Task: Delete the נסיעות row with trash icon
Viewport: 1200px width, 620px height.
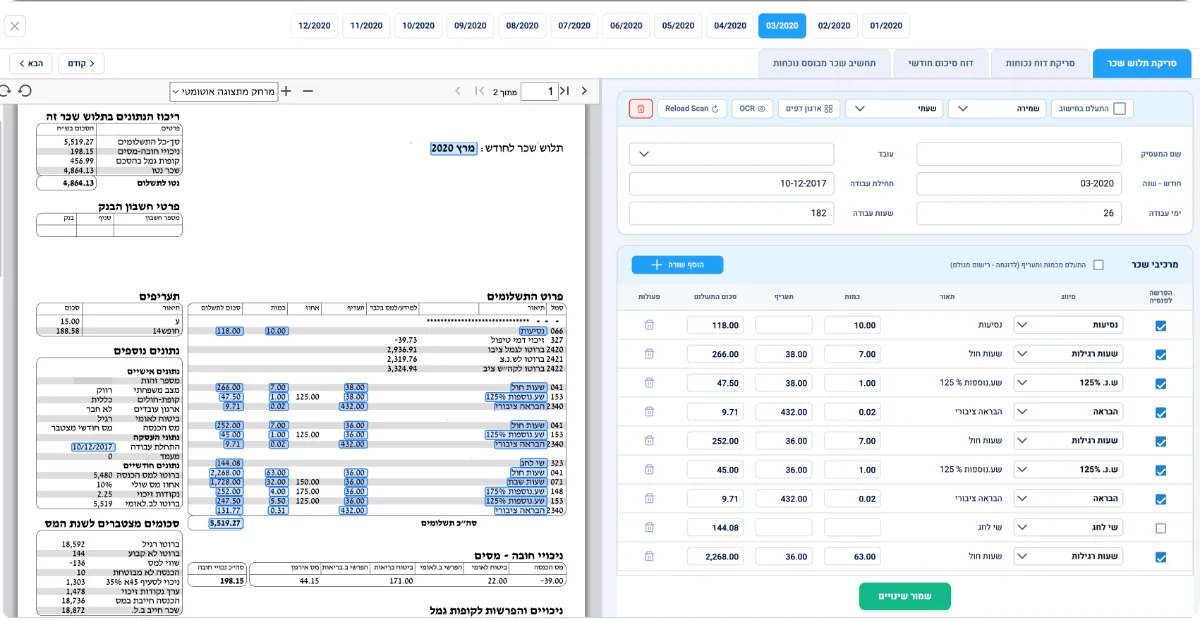Action: (x=649, y=325)
